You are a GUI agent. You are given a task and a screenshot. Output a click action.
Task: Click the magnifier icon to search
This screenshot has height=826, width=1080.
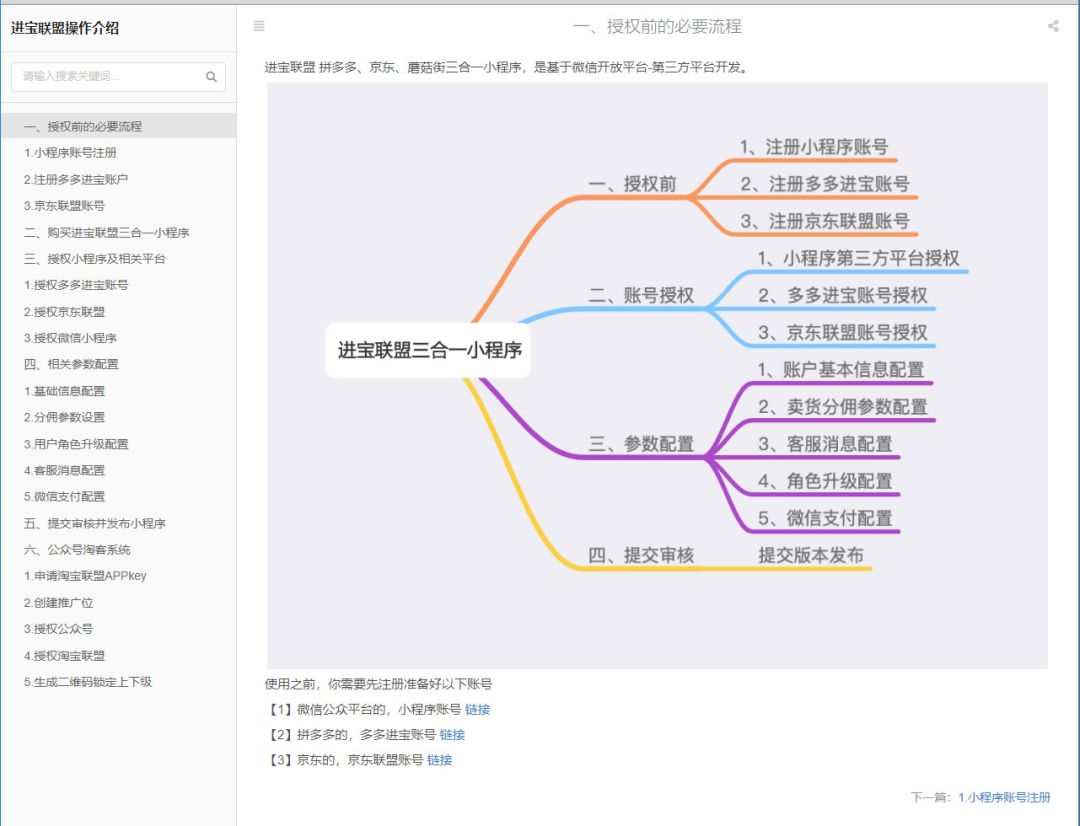tap(211, 75)
